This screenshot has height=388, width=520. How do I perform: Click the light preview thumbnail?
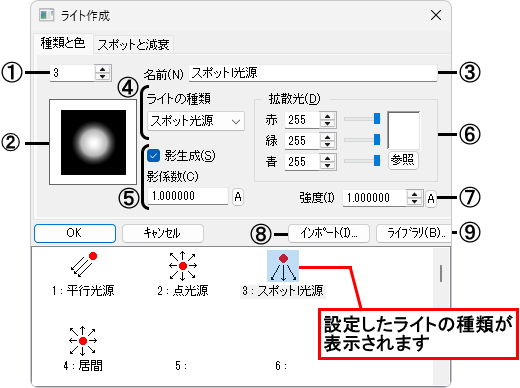(x=93, y=142)
